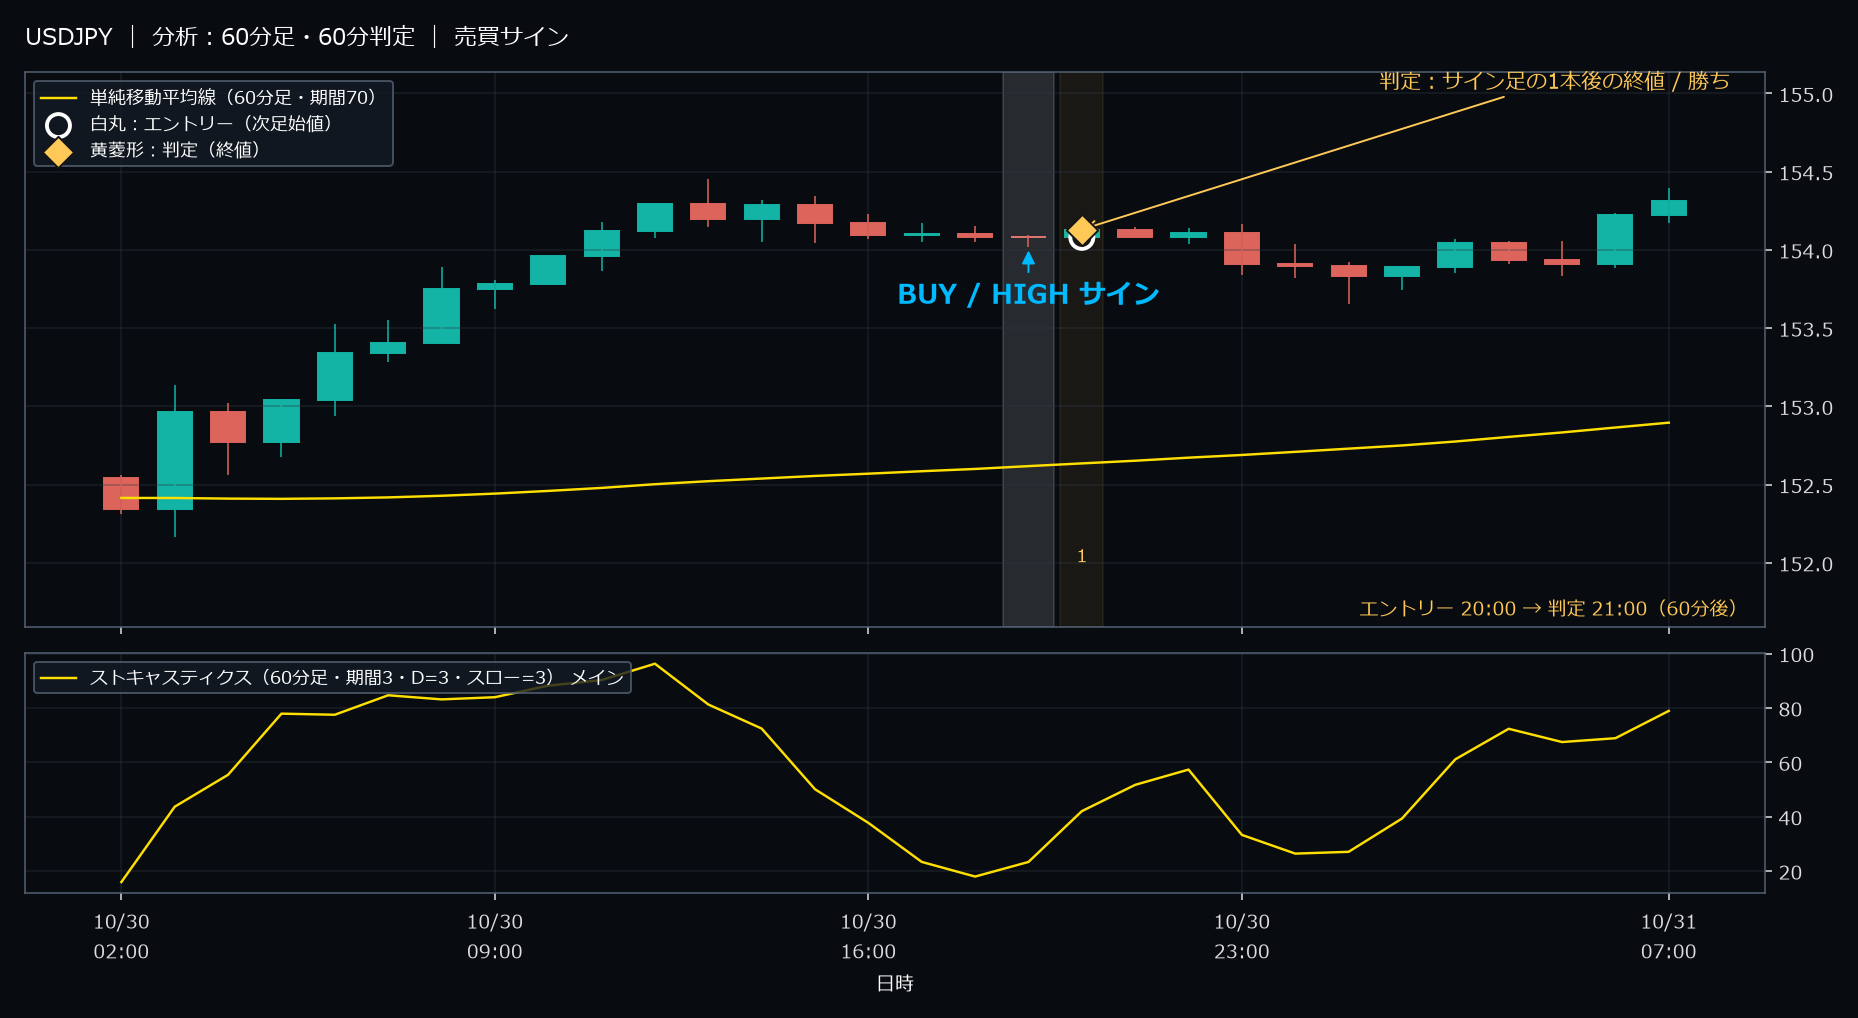Click the 10/30 09:00 time axis label

[x=495, y=937]
